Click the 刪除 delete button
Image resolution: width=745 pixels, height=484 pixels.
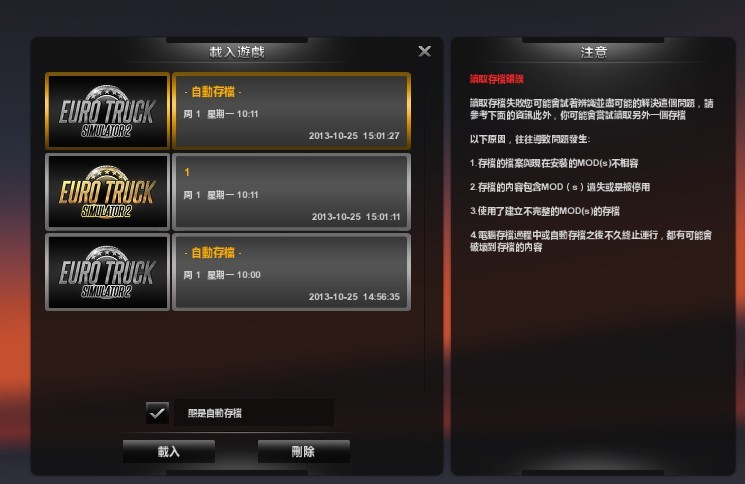tap(304, 451)
